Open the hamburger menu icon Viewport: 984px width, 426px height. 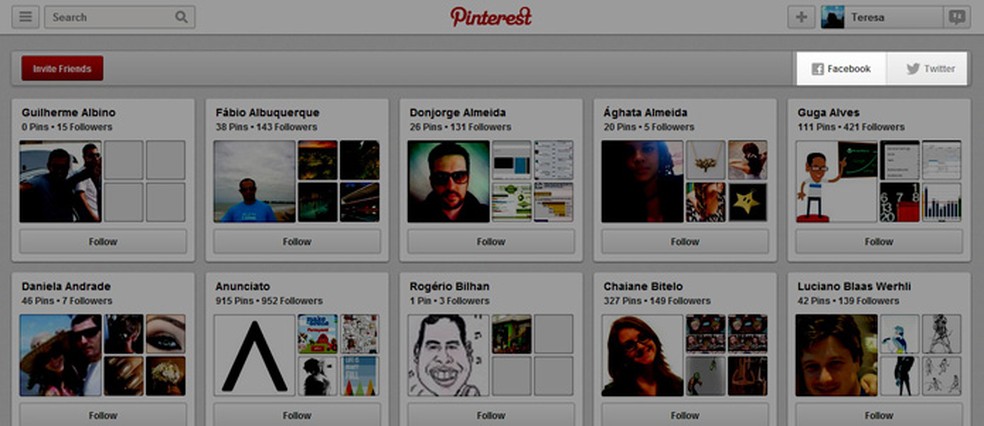point(25,17)
